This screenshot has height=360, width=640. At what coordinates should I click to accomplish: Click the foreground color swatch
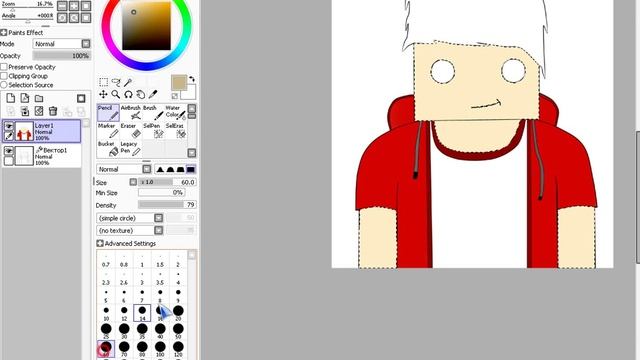pyautogui.click(x=179, y=82)
